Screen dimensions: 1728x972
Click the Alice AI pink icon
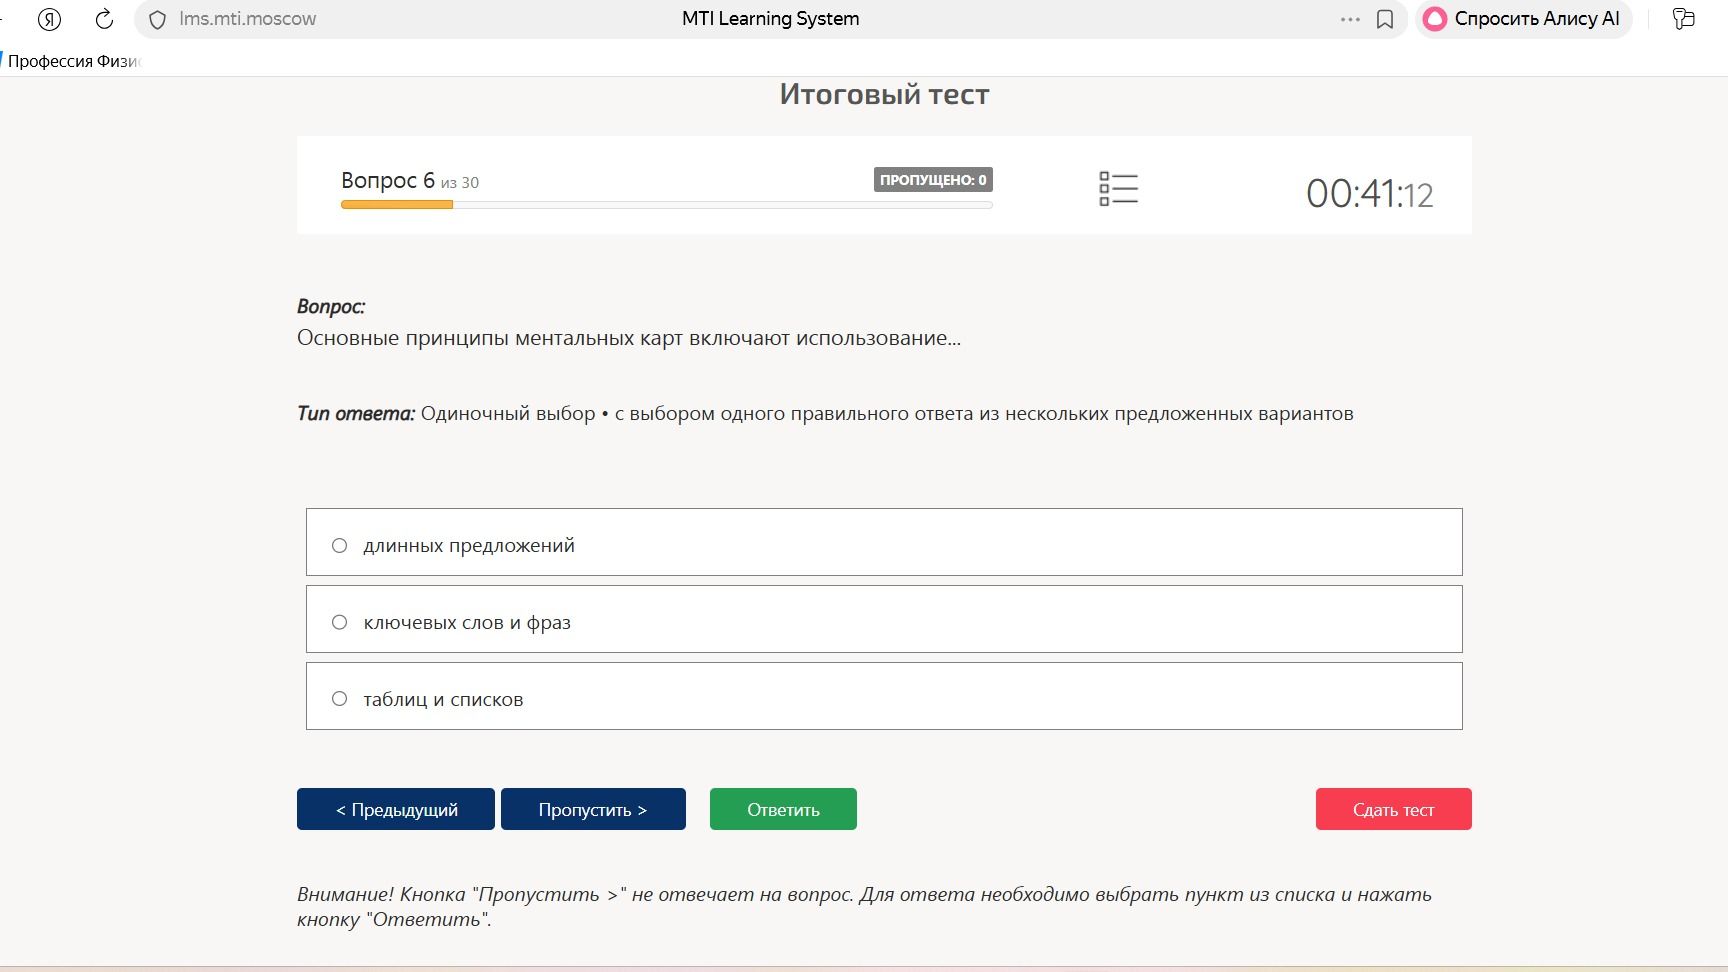1435,19
